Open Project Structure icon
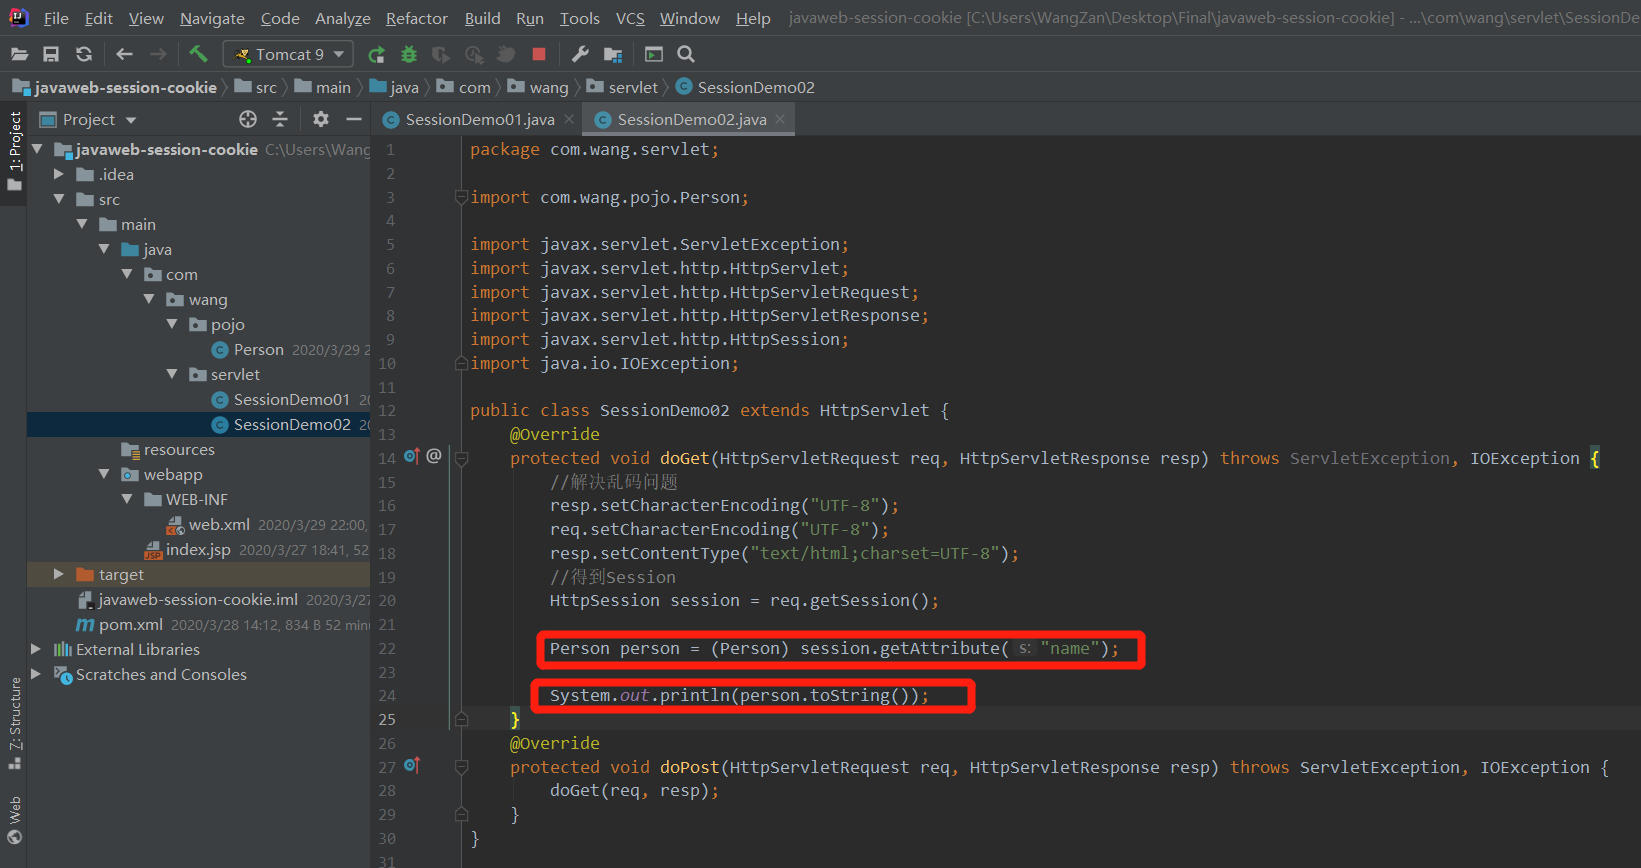The width and height of the screenshot is (1641, 868). [x=613, y=54]
